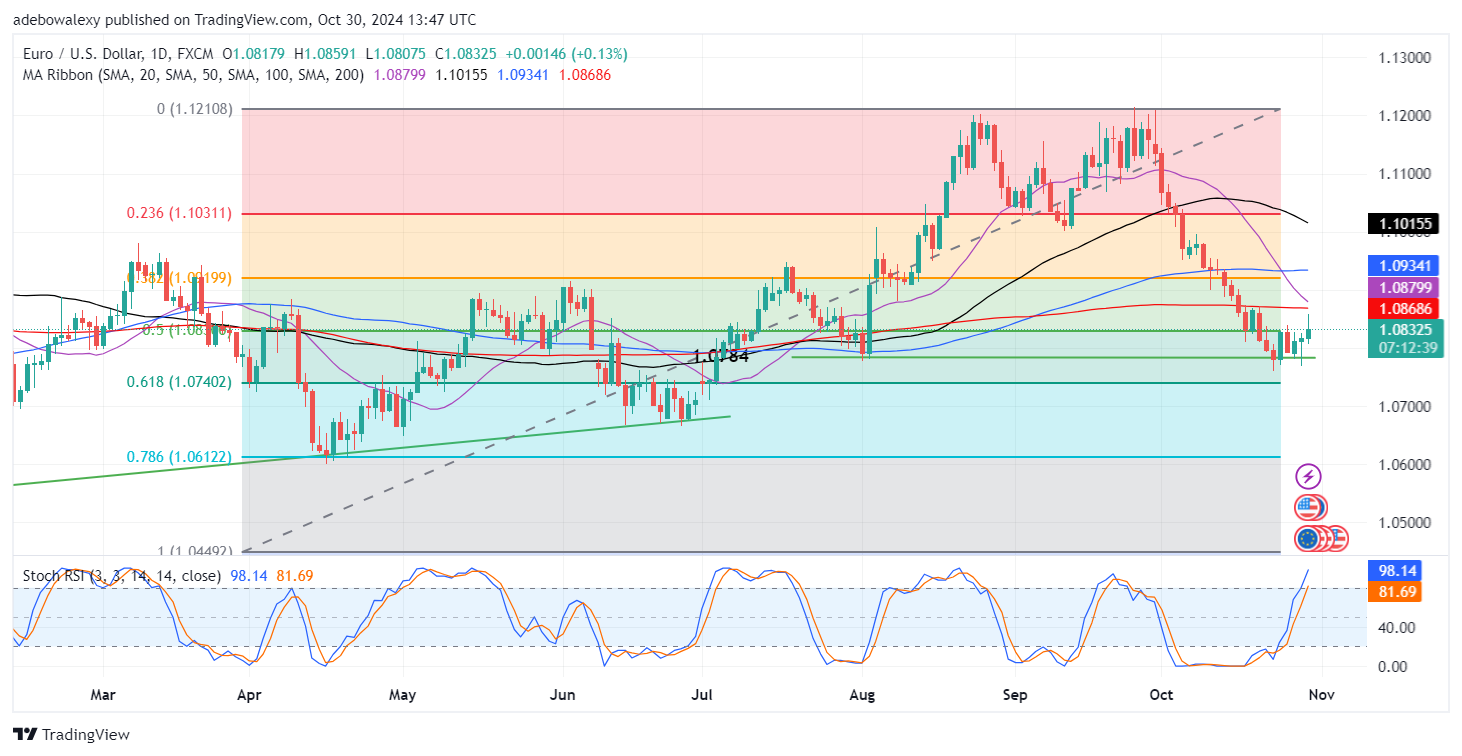Click the adebowalexy published on TradingView.com header text

246,20
